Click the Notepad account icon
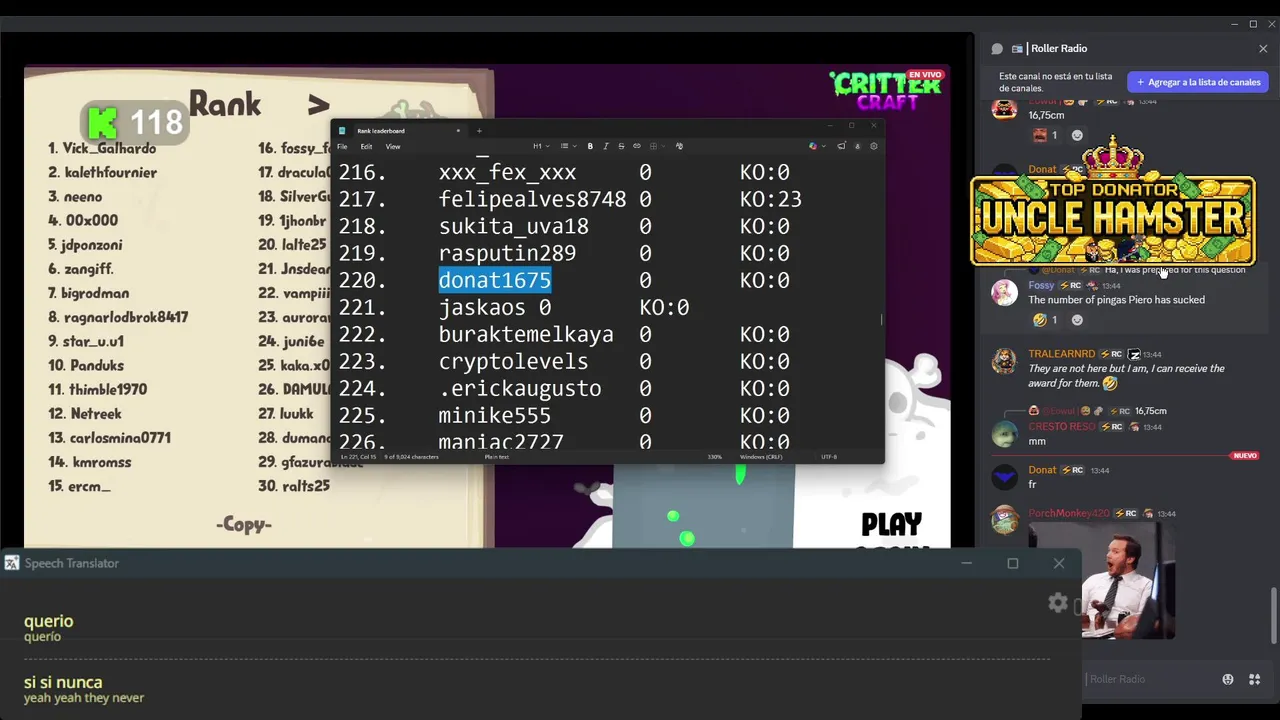1280x720 pixels. pos(857,146)
